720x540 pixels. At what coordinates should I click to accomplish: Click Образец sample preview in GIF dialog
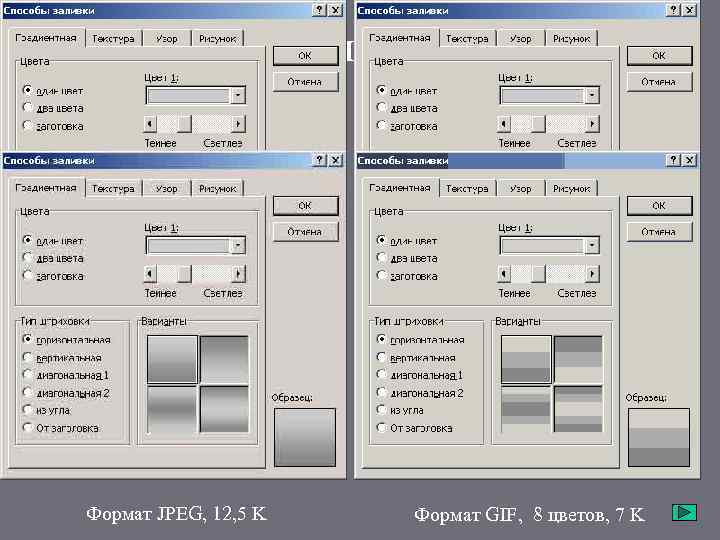click(x=659, y=438)
